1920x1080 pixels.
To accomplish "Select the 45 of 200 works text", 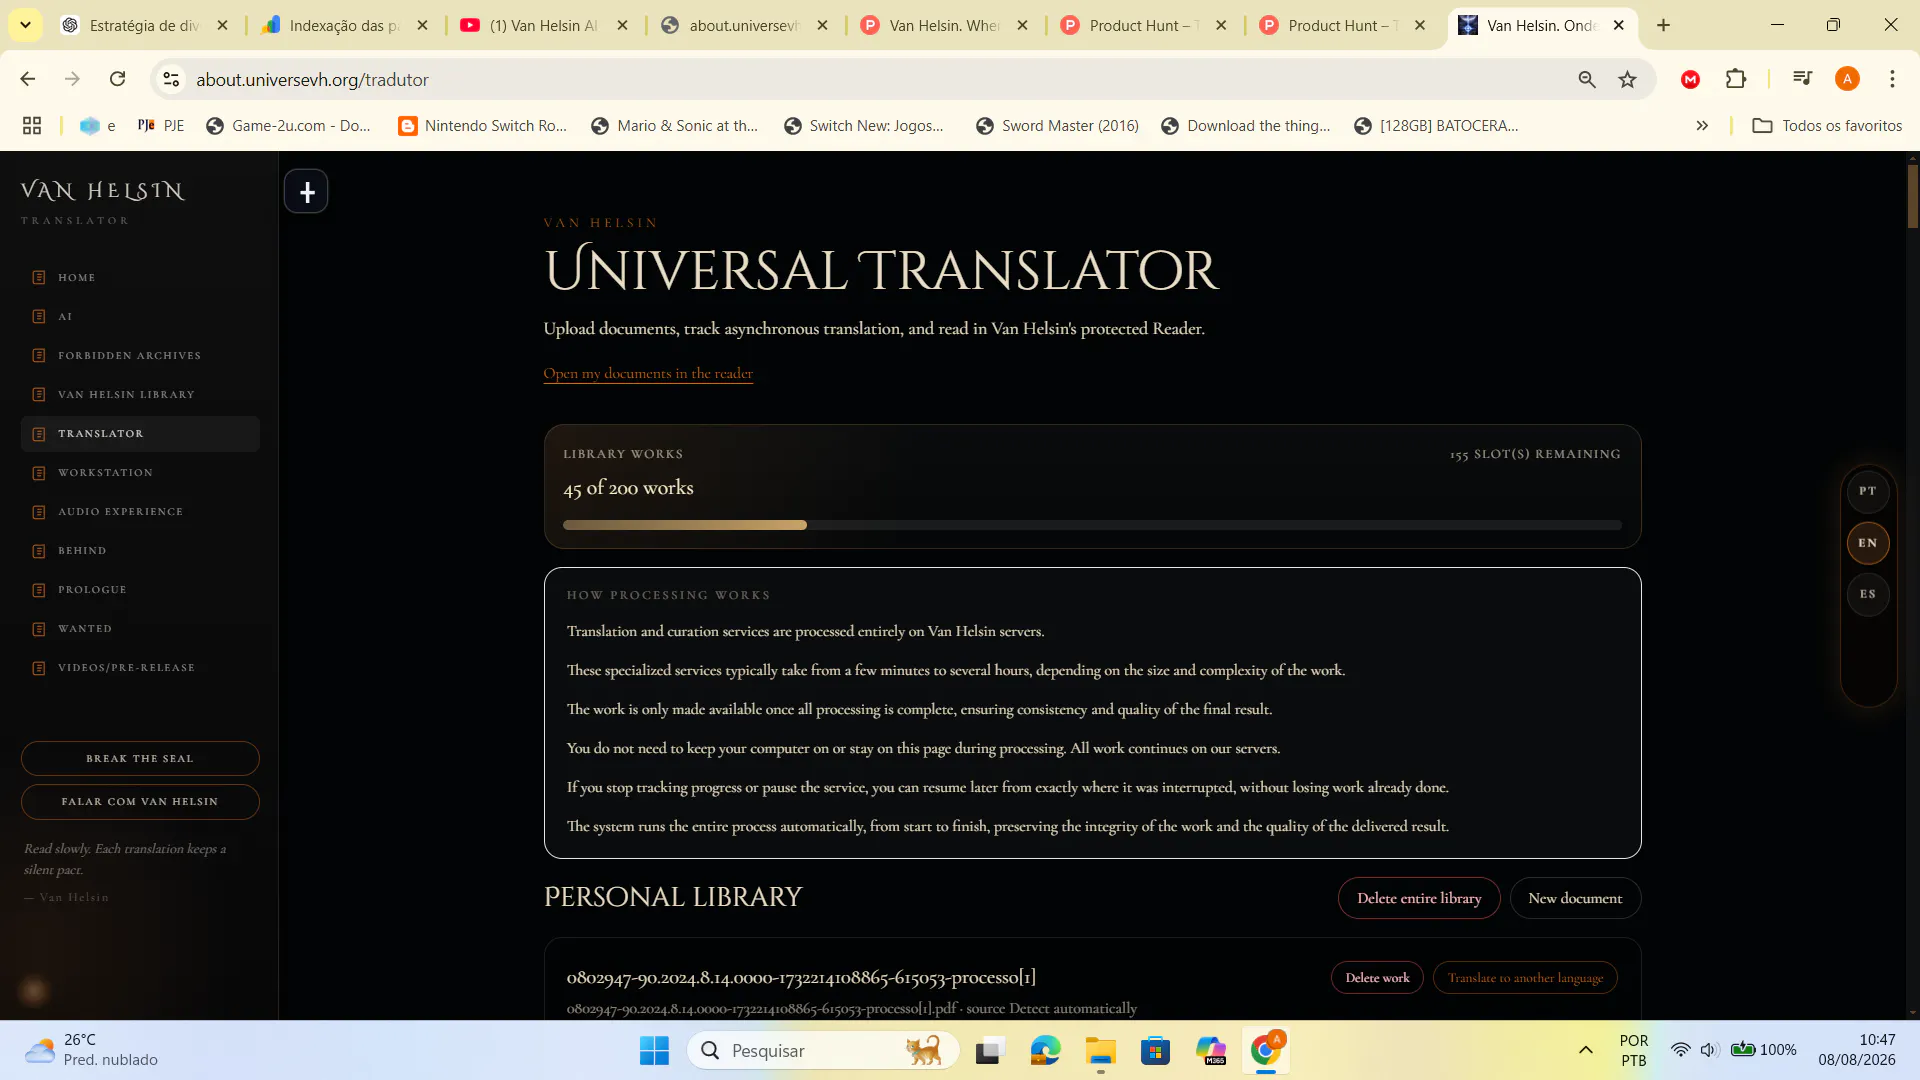I will [x=628, y=488].
